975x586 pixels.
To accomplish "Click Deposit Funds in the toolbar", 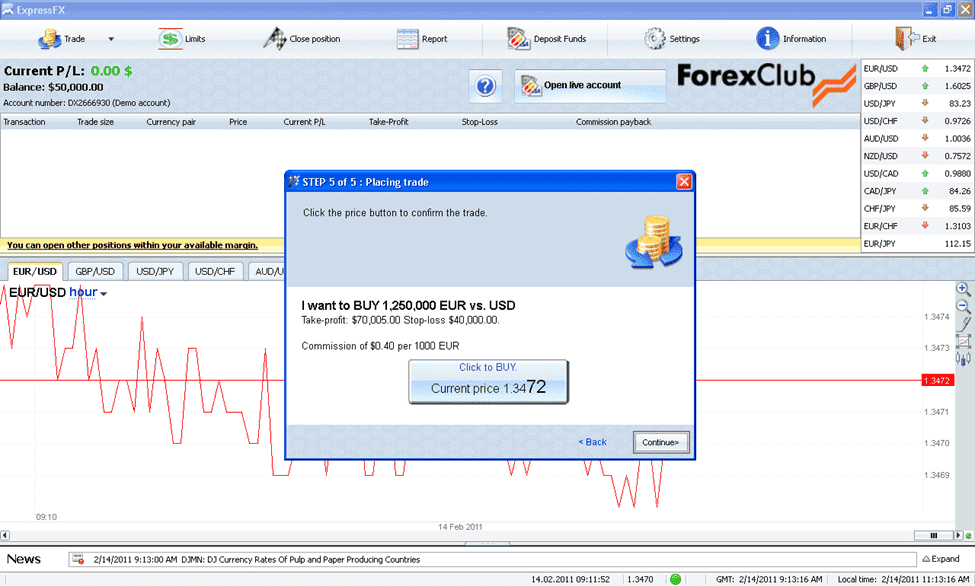I will pyautogui.click(x=546, y=39).
